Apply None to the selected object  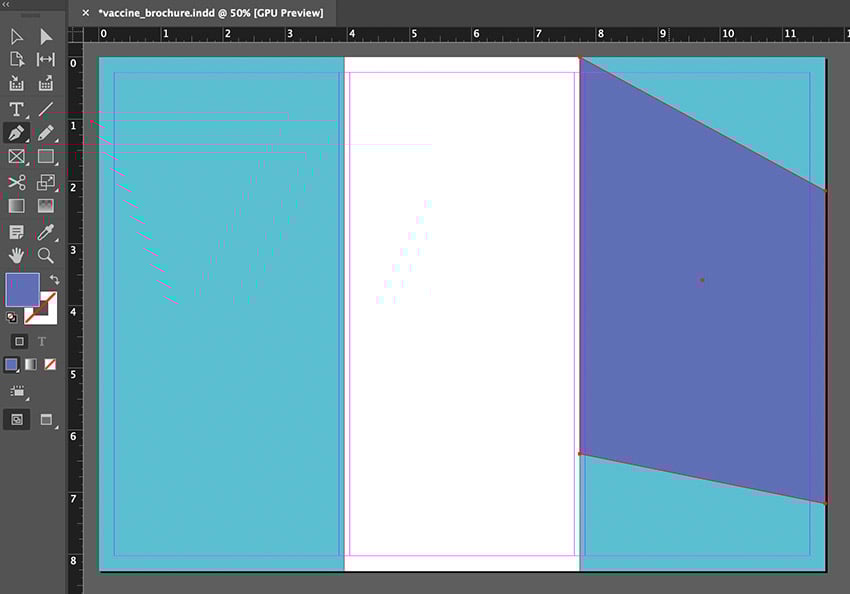50,365
